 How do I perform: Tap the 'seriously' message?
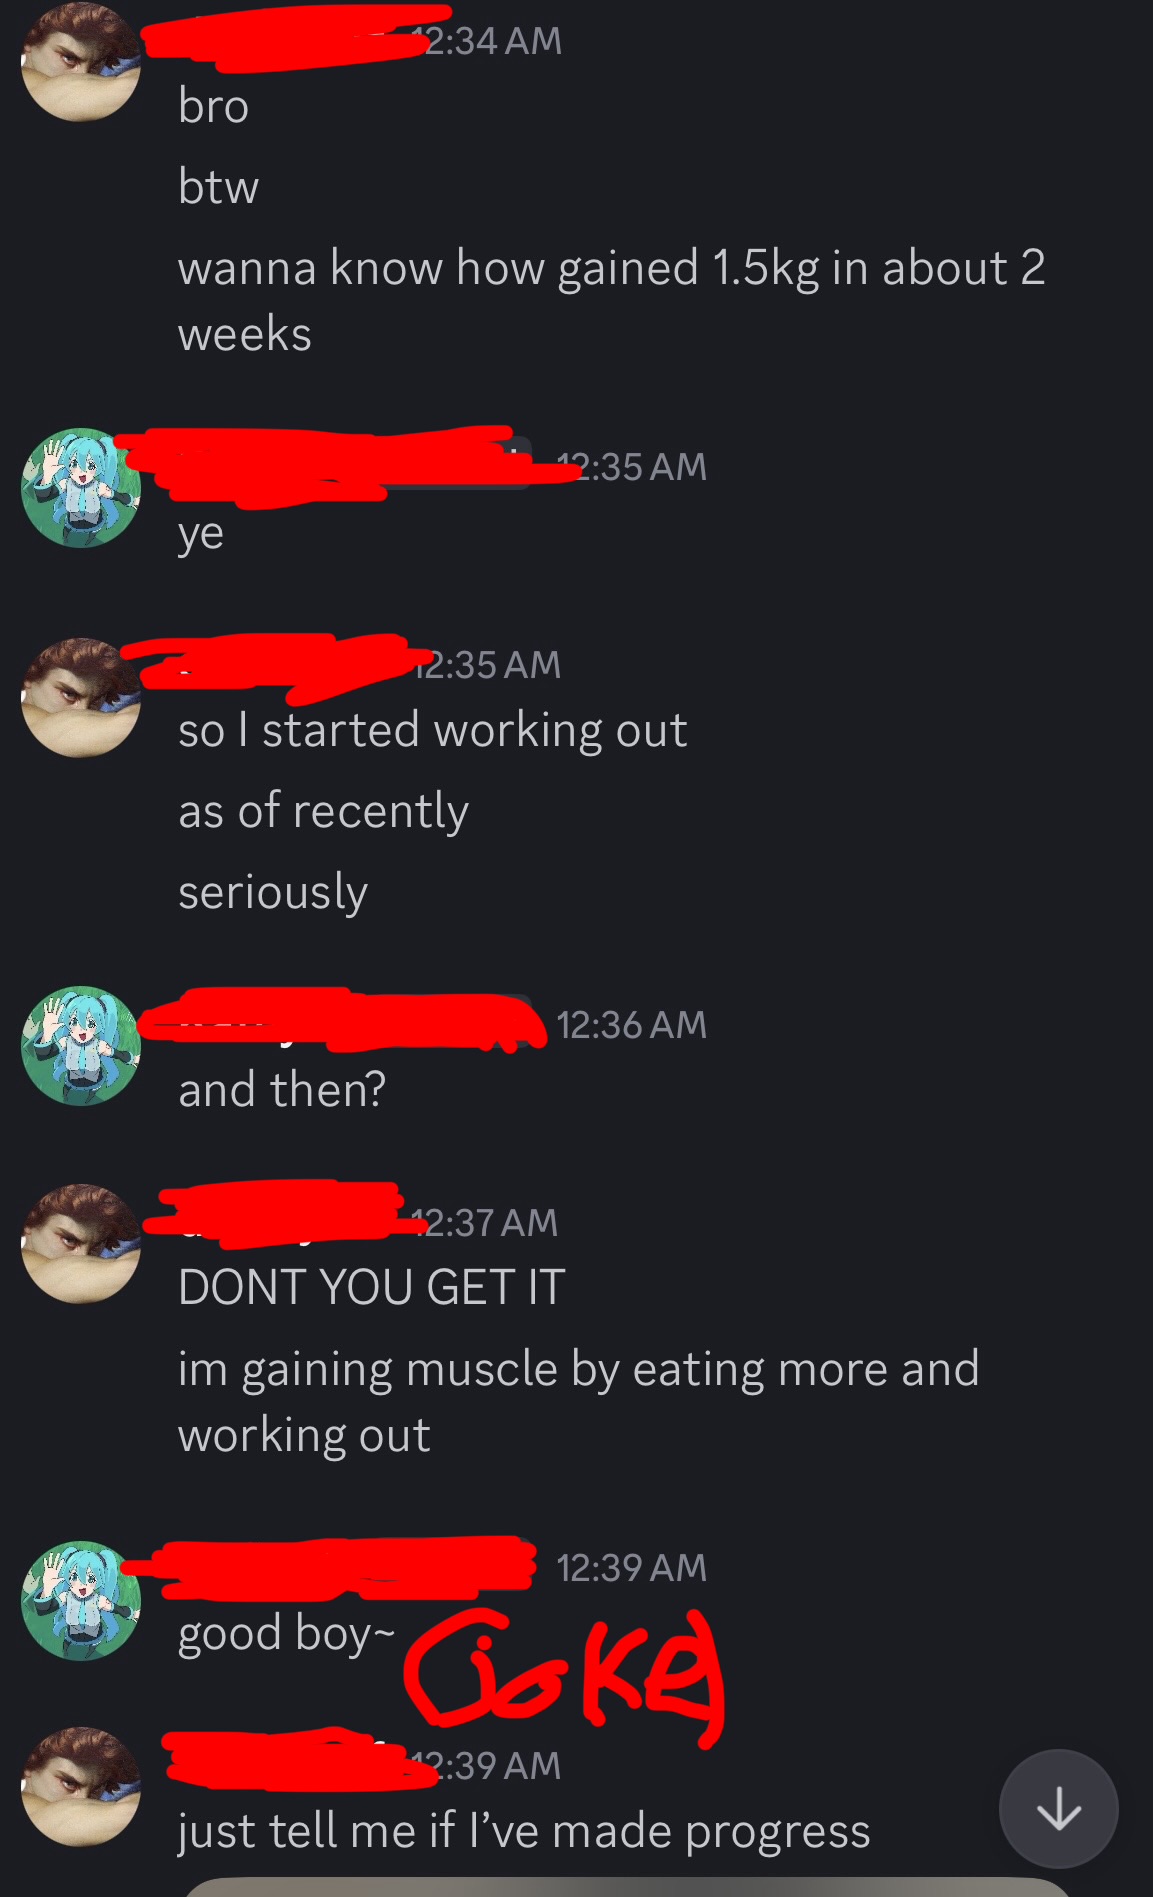click(273, 892)
